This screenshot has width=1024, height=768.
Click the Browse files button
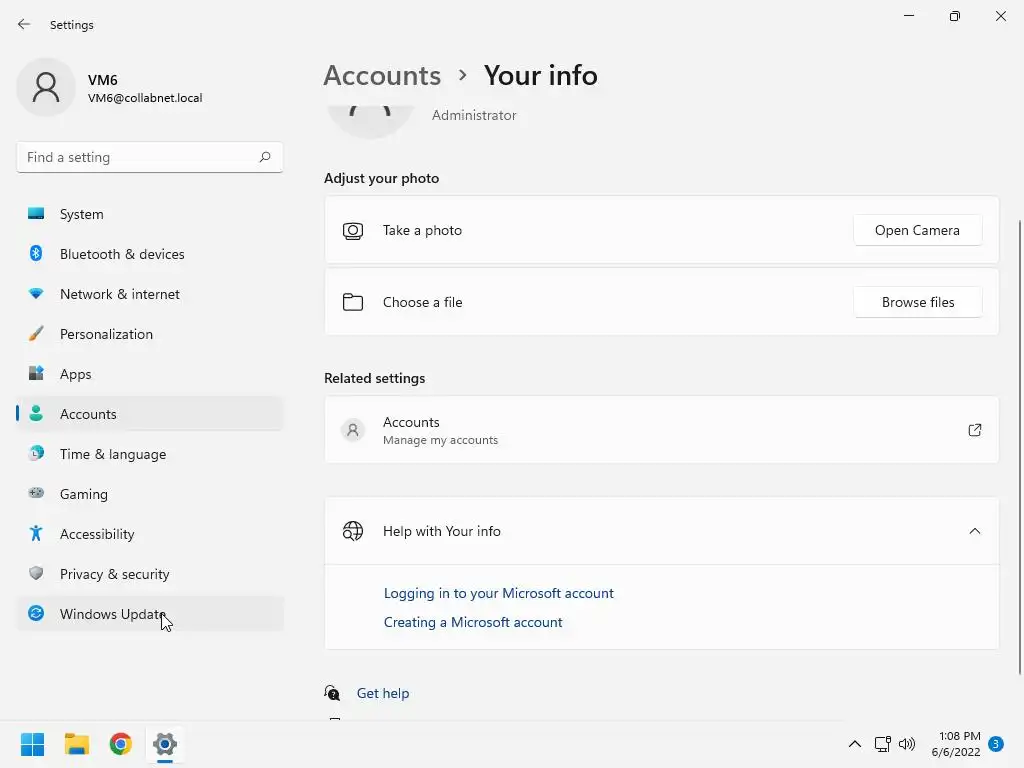[917, 302]
